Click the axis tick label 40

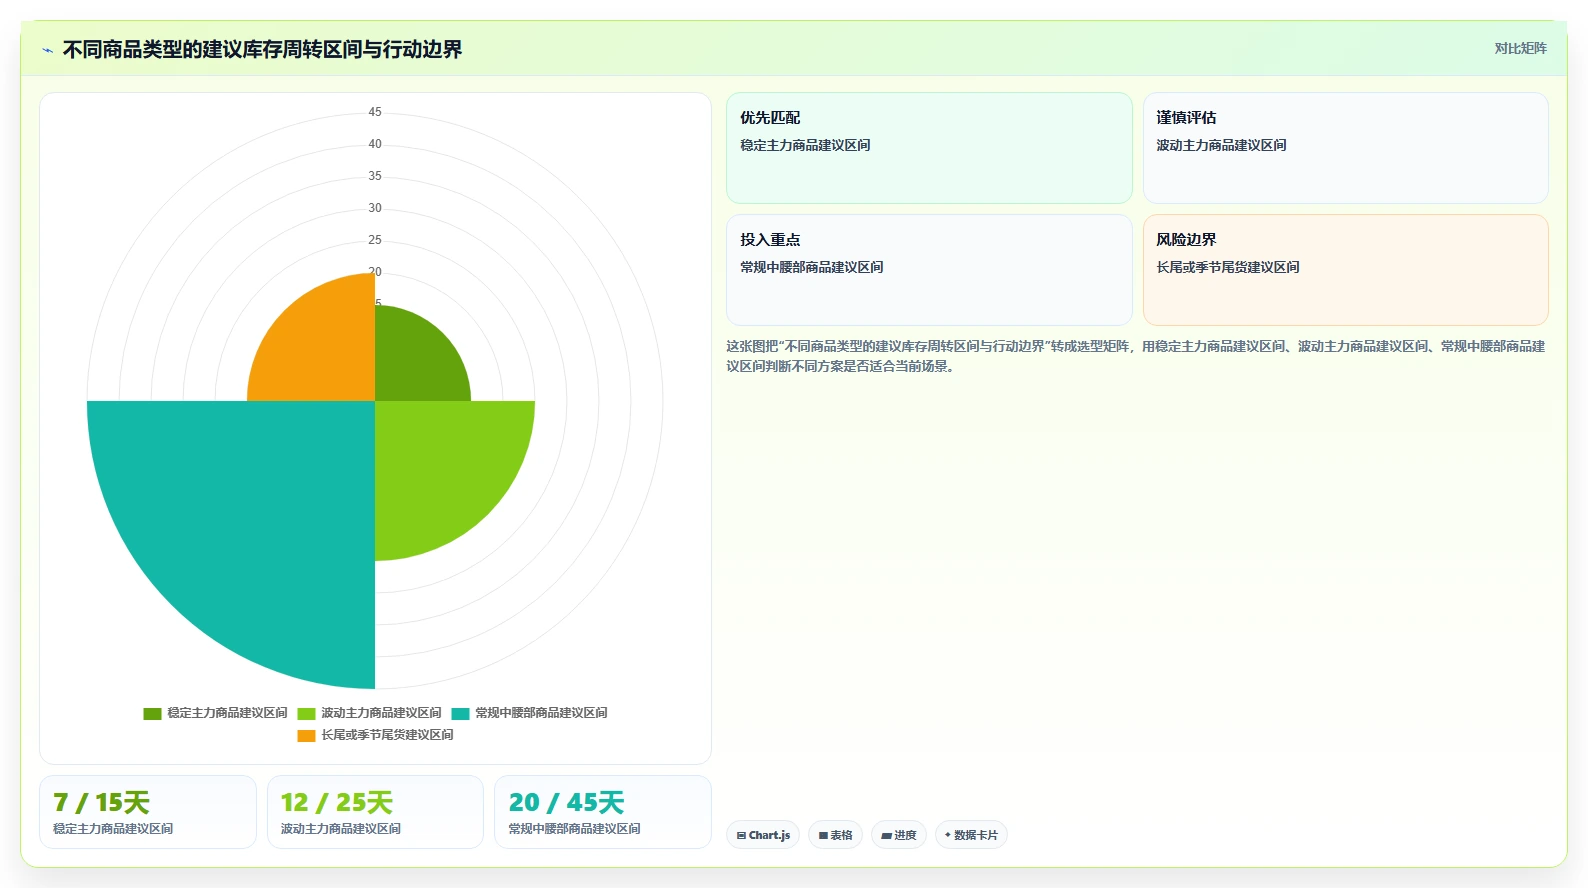tap(375, 144)
